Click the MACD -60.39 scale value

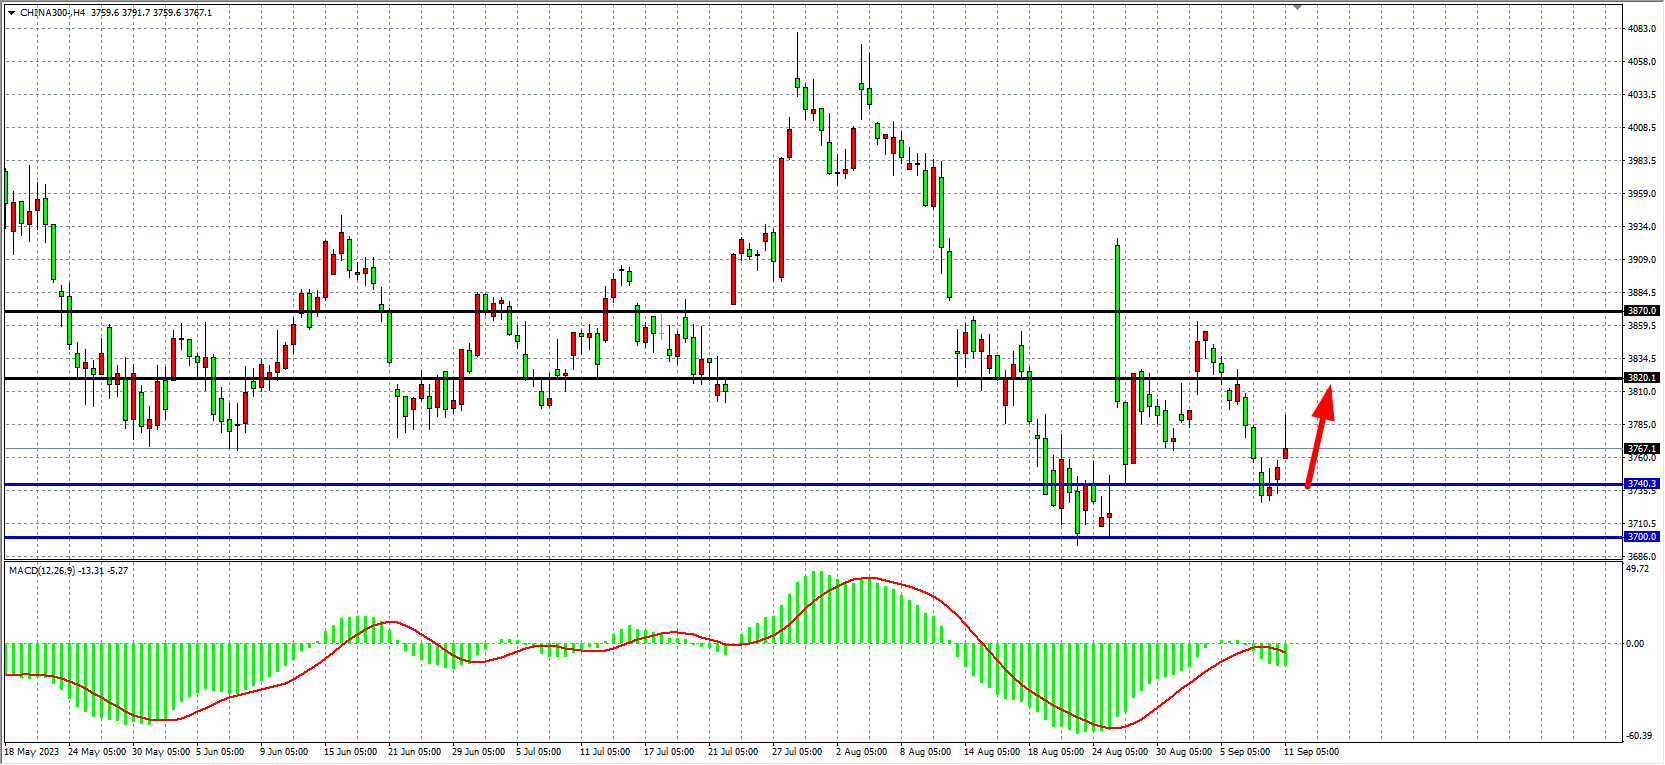tap(1639, 736)
